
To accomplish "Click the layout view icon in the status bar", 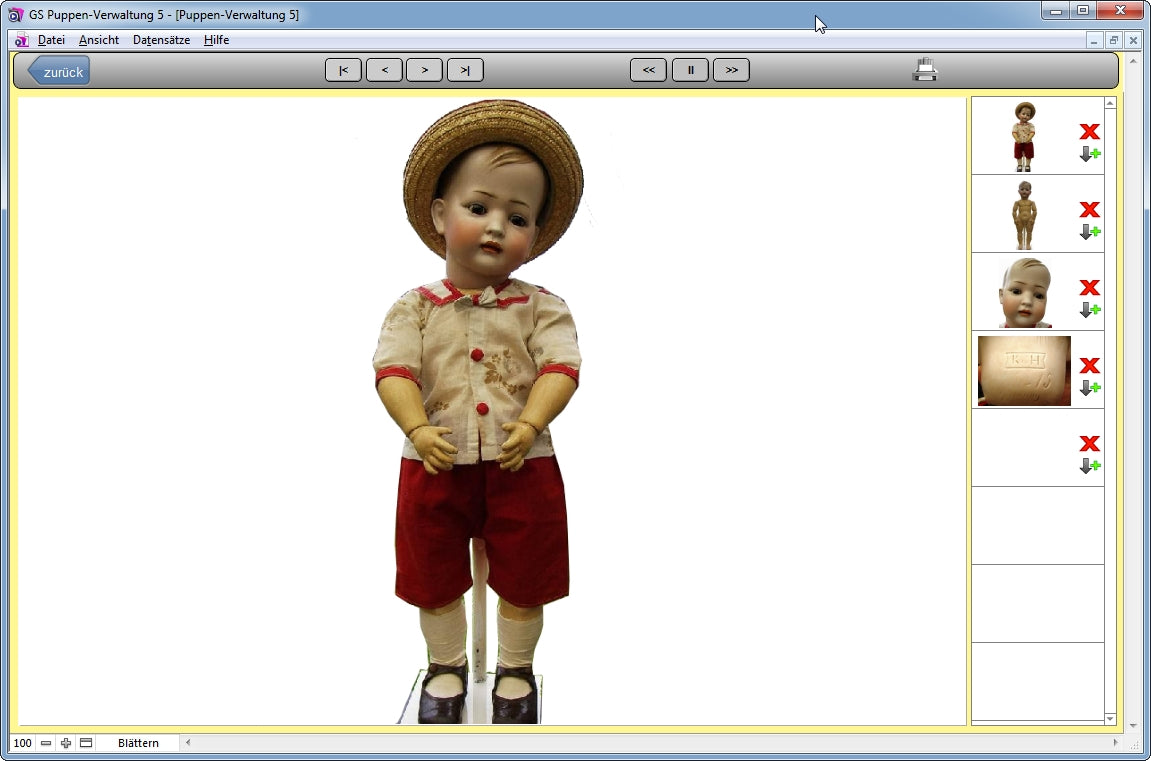I will (x=86, y=743).
